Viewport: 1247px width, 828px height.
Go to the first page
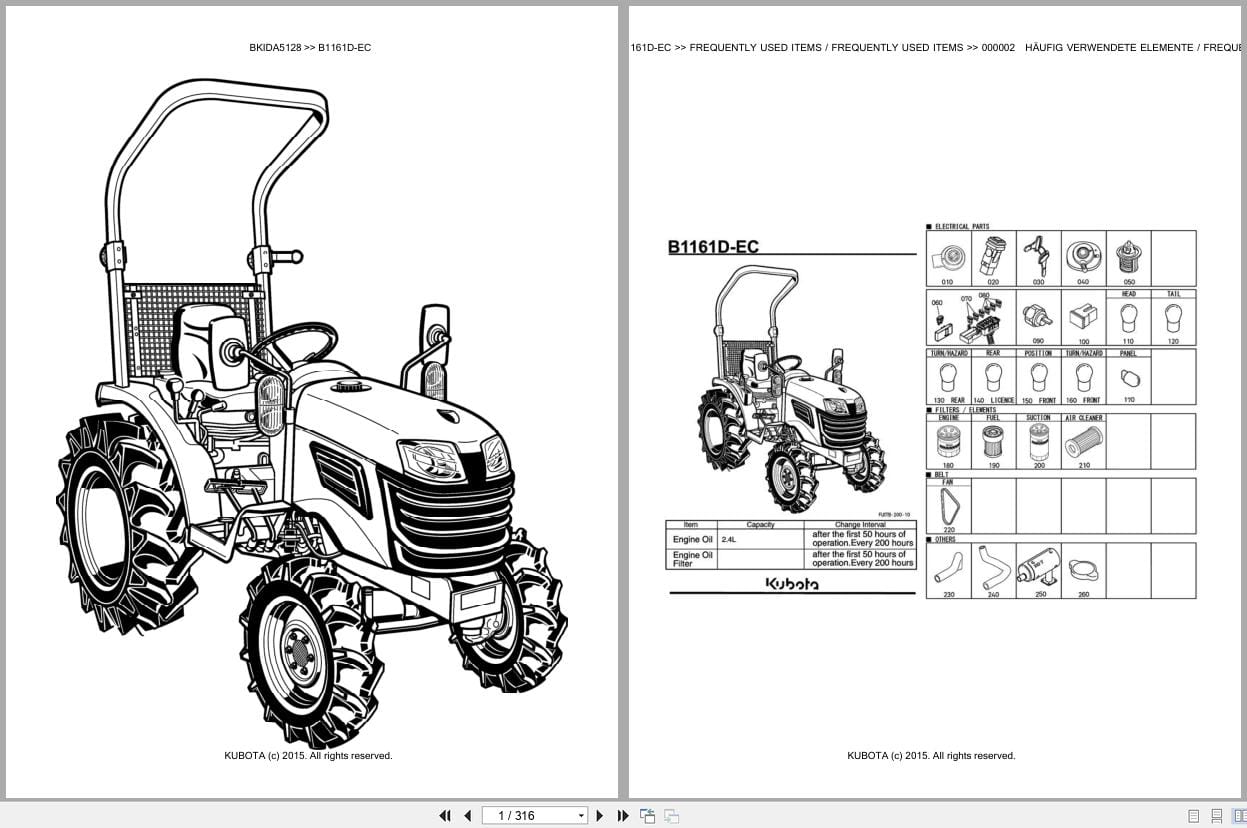(445, 816)
